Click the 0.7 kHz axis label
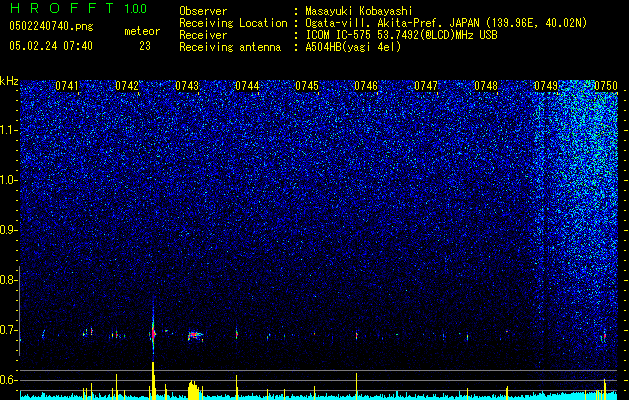 9,330
